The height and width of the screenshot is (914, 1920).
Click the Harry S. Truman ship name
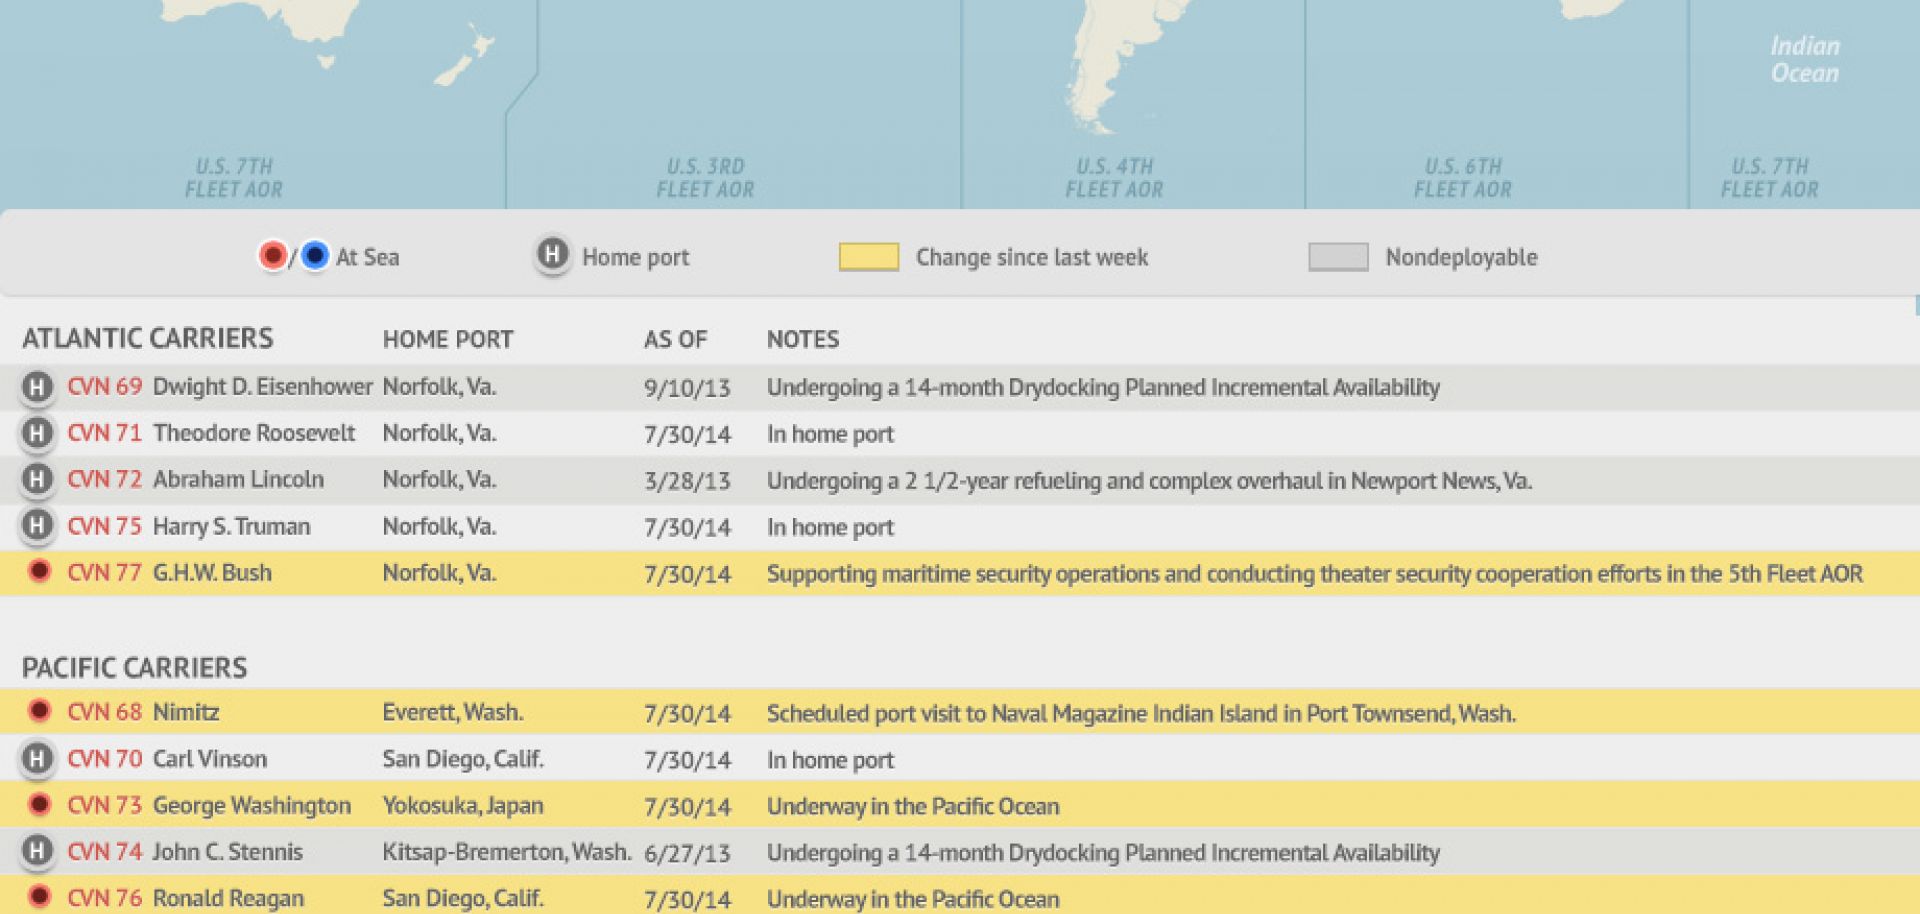tap(232, 526)
